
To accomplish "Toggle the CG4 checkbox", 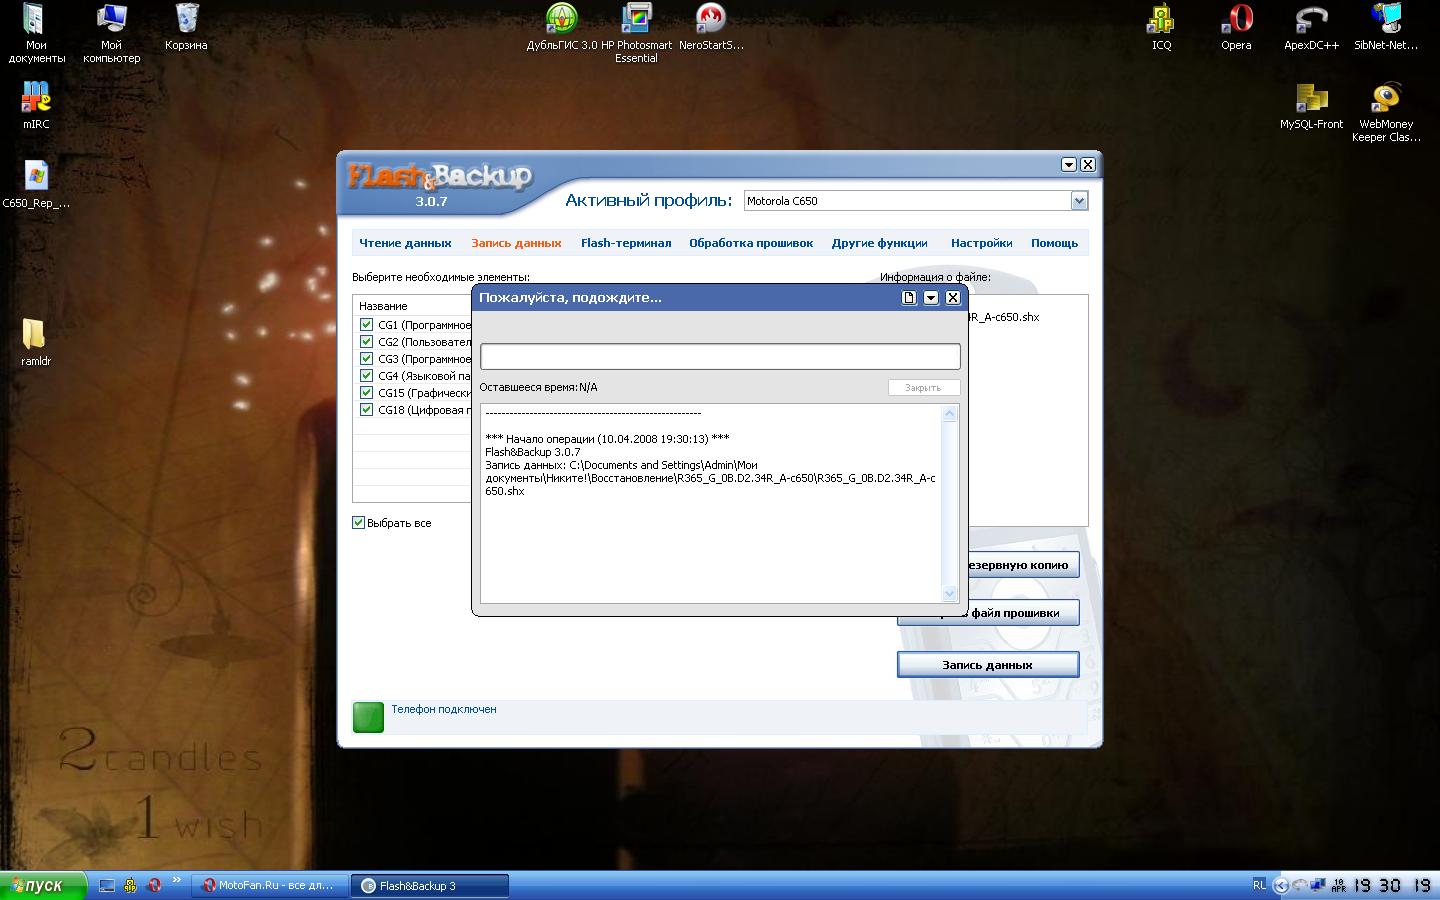I will pyautogui.click(x=366, y=376).
